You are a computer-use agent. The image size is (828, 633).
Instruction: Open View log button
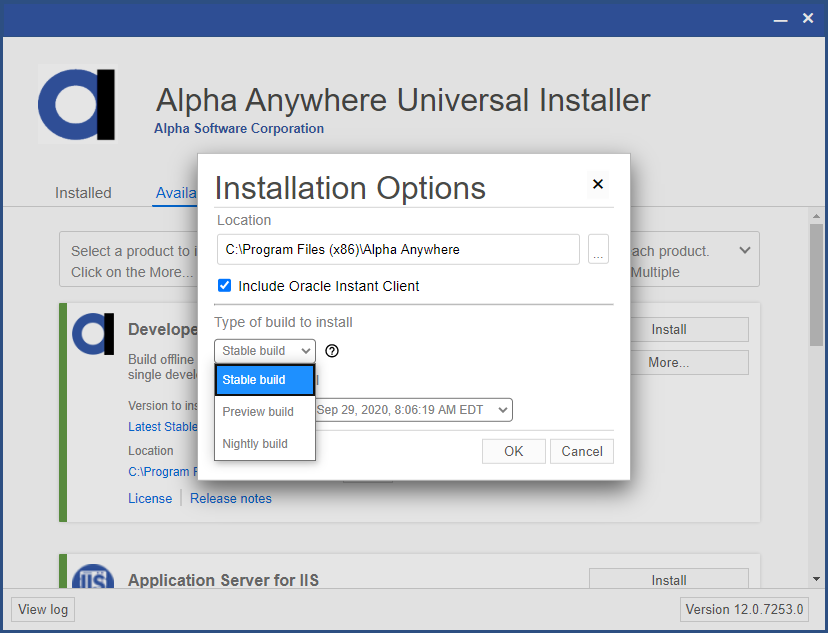click(43, 609)
